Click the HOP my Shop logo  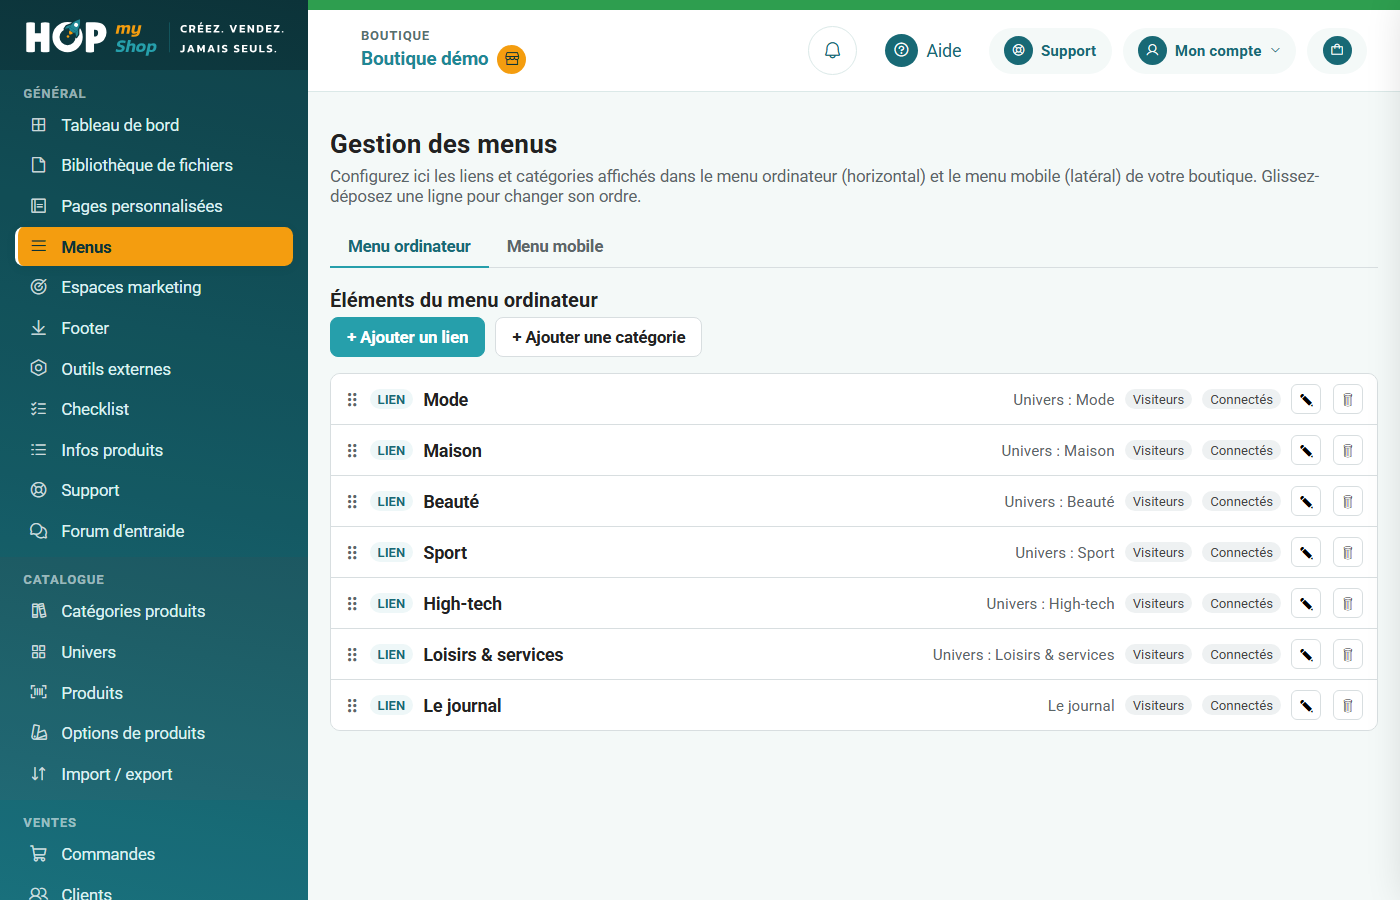[x=91, y=37]
